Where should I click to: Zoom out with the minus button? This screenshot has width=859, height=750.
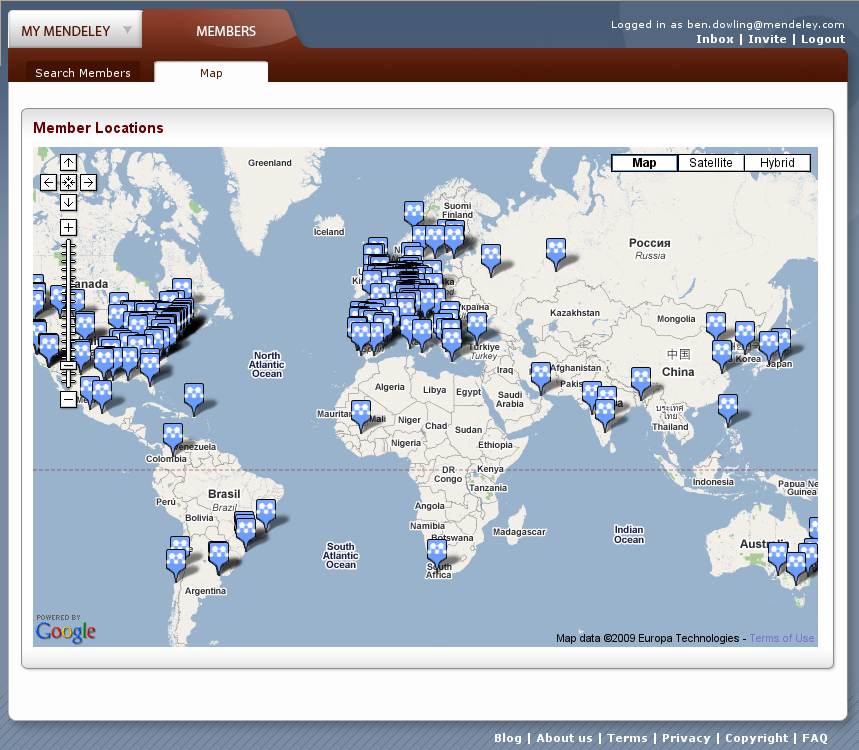pyautogui.click(x=68, y=399)
